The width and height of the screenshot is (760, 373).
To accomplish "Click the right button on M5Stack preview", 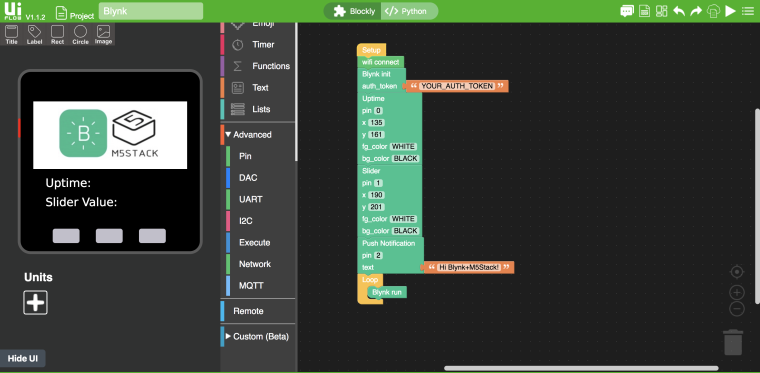I will [x=152, y=236].
